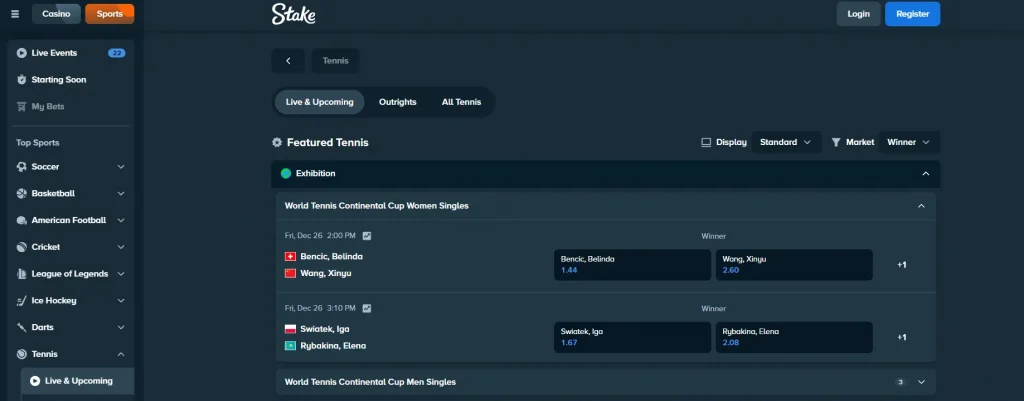Click the Tennis breadcrumb button
The width and height of the screenshot is (1024, 401).
[336, 61]
